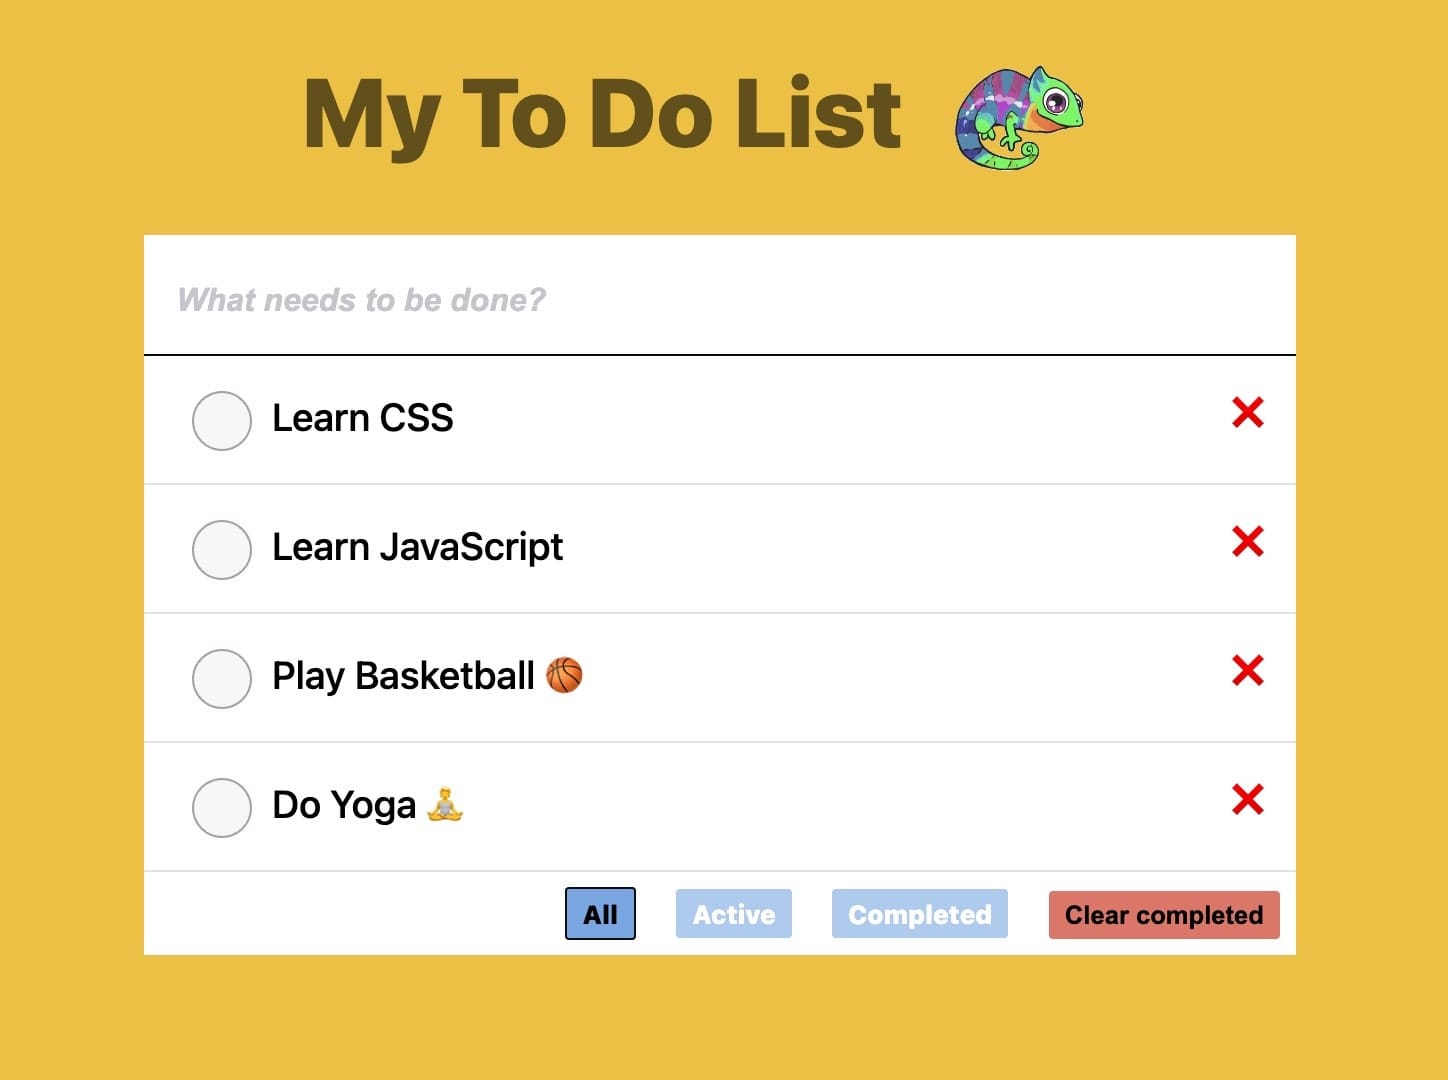1448x1080 pixels.
Task: Filter list by Completed
Action: [x=919, y=914]
